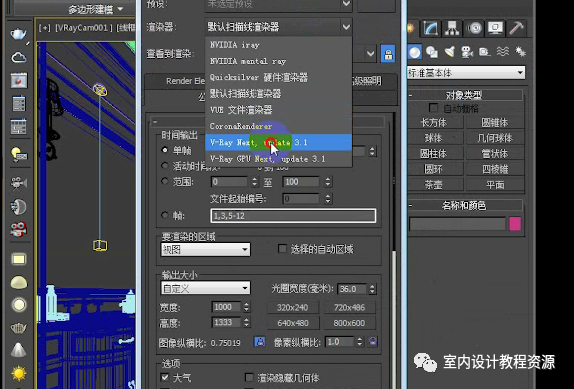The width and height of the screenshot is (574, 389).
Task: Select the Helpers category icon
Action: 484,52
